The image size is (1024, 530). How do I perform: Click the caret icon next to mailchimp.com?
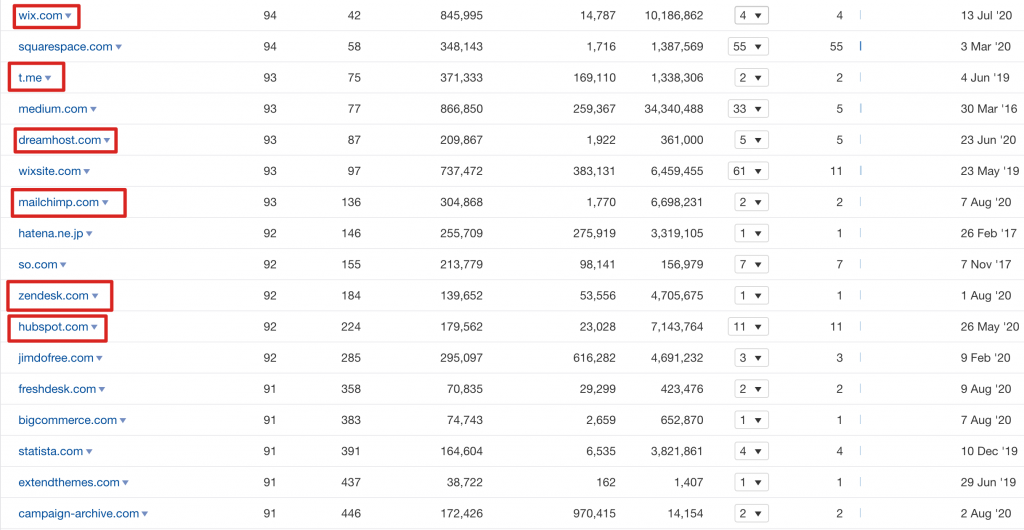click(105, 203)
